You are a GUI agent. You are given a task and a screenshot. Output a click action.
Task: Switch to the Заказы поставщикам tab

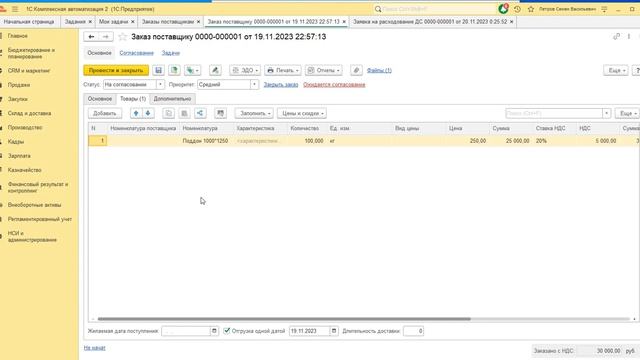click(168, 22)
